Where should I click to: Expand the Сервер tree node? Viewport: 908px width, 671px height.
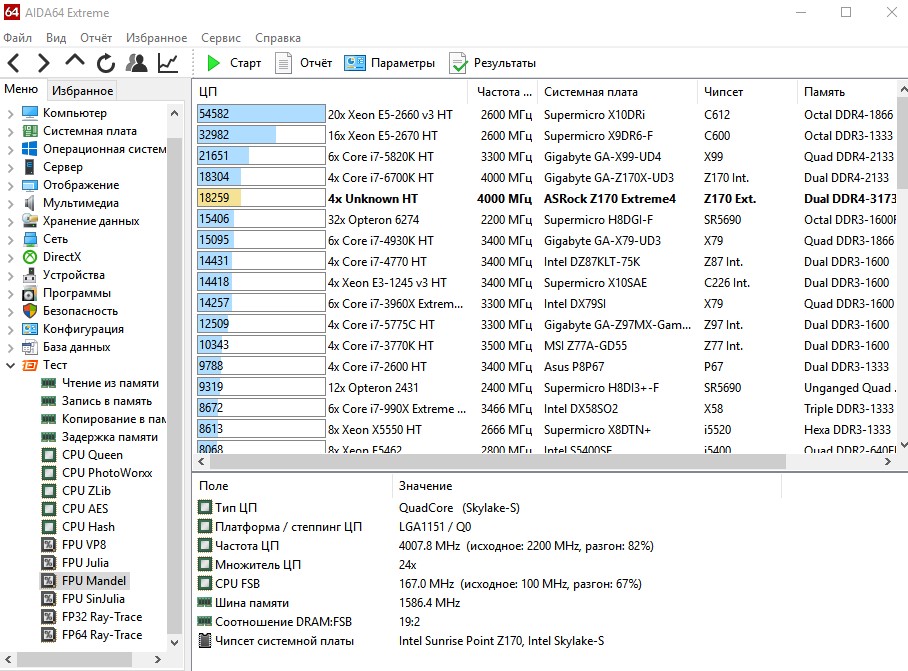click(10, 167)
